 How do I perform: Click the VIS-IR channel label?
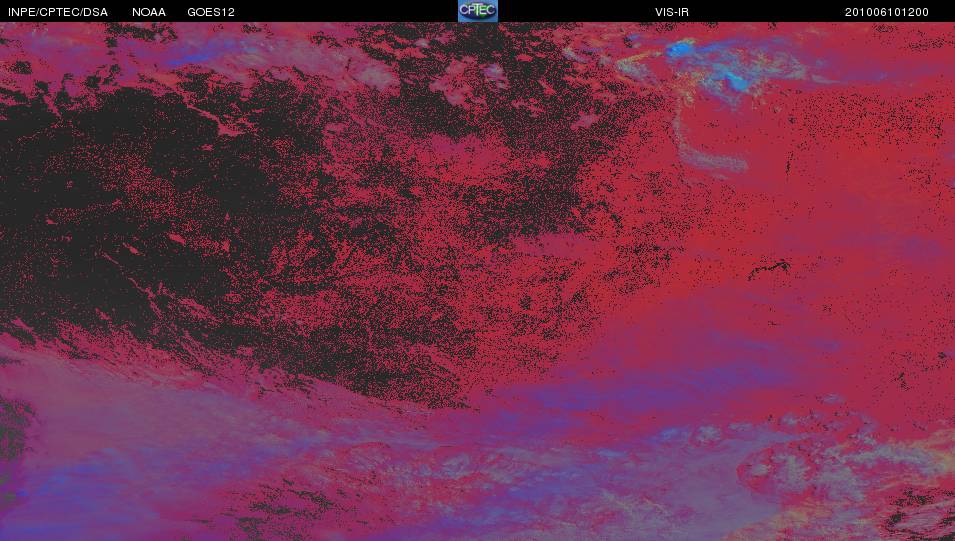coord(672,12)
